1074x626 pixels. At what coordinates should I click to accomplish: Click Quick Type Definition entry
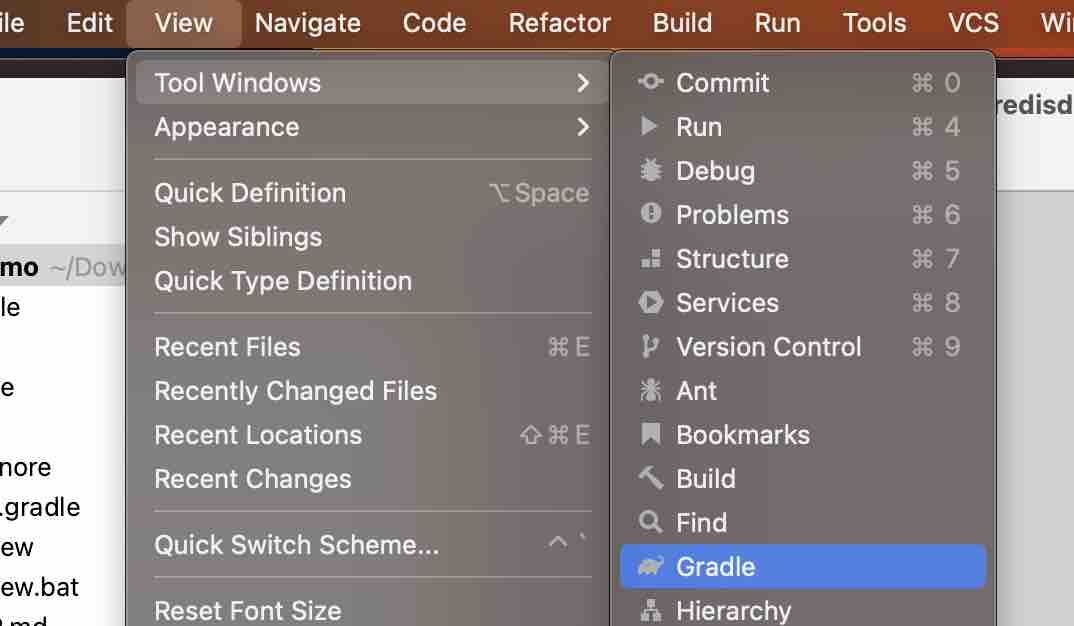click(283, 281)
